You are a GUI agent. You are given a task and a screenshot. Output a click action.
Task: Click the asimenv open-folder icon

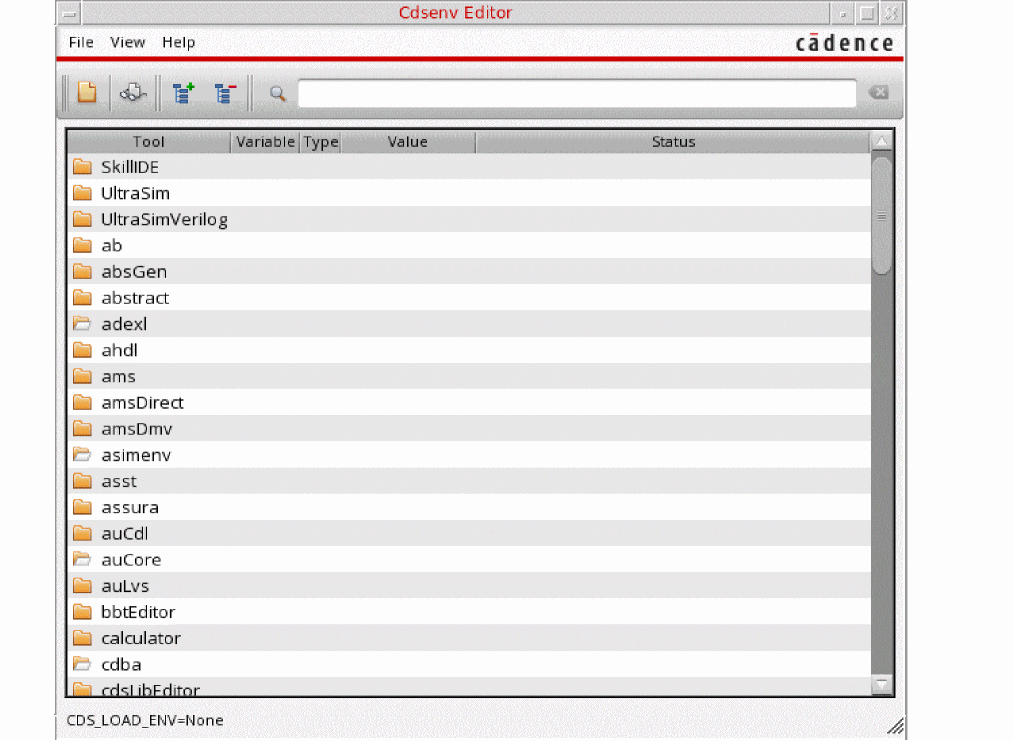coord(82,455)
